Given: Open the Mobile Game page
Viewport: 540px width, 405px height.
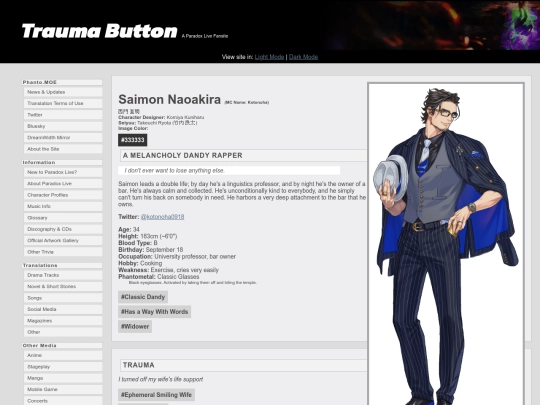Looking at the screenshot, I should [x=63, y=390].
